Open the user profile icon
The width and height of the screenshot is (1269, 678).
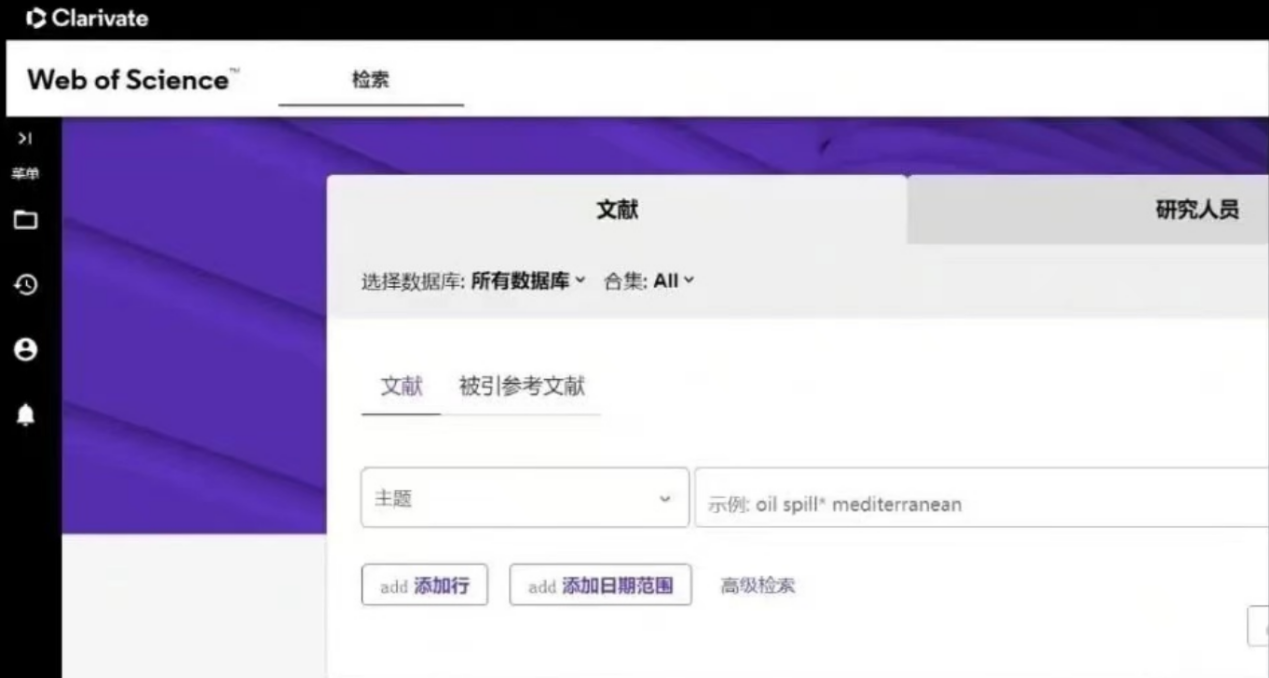click(x=25, y=349)
